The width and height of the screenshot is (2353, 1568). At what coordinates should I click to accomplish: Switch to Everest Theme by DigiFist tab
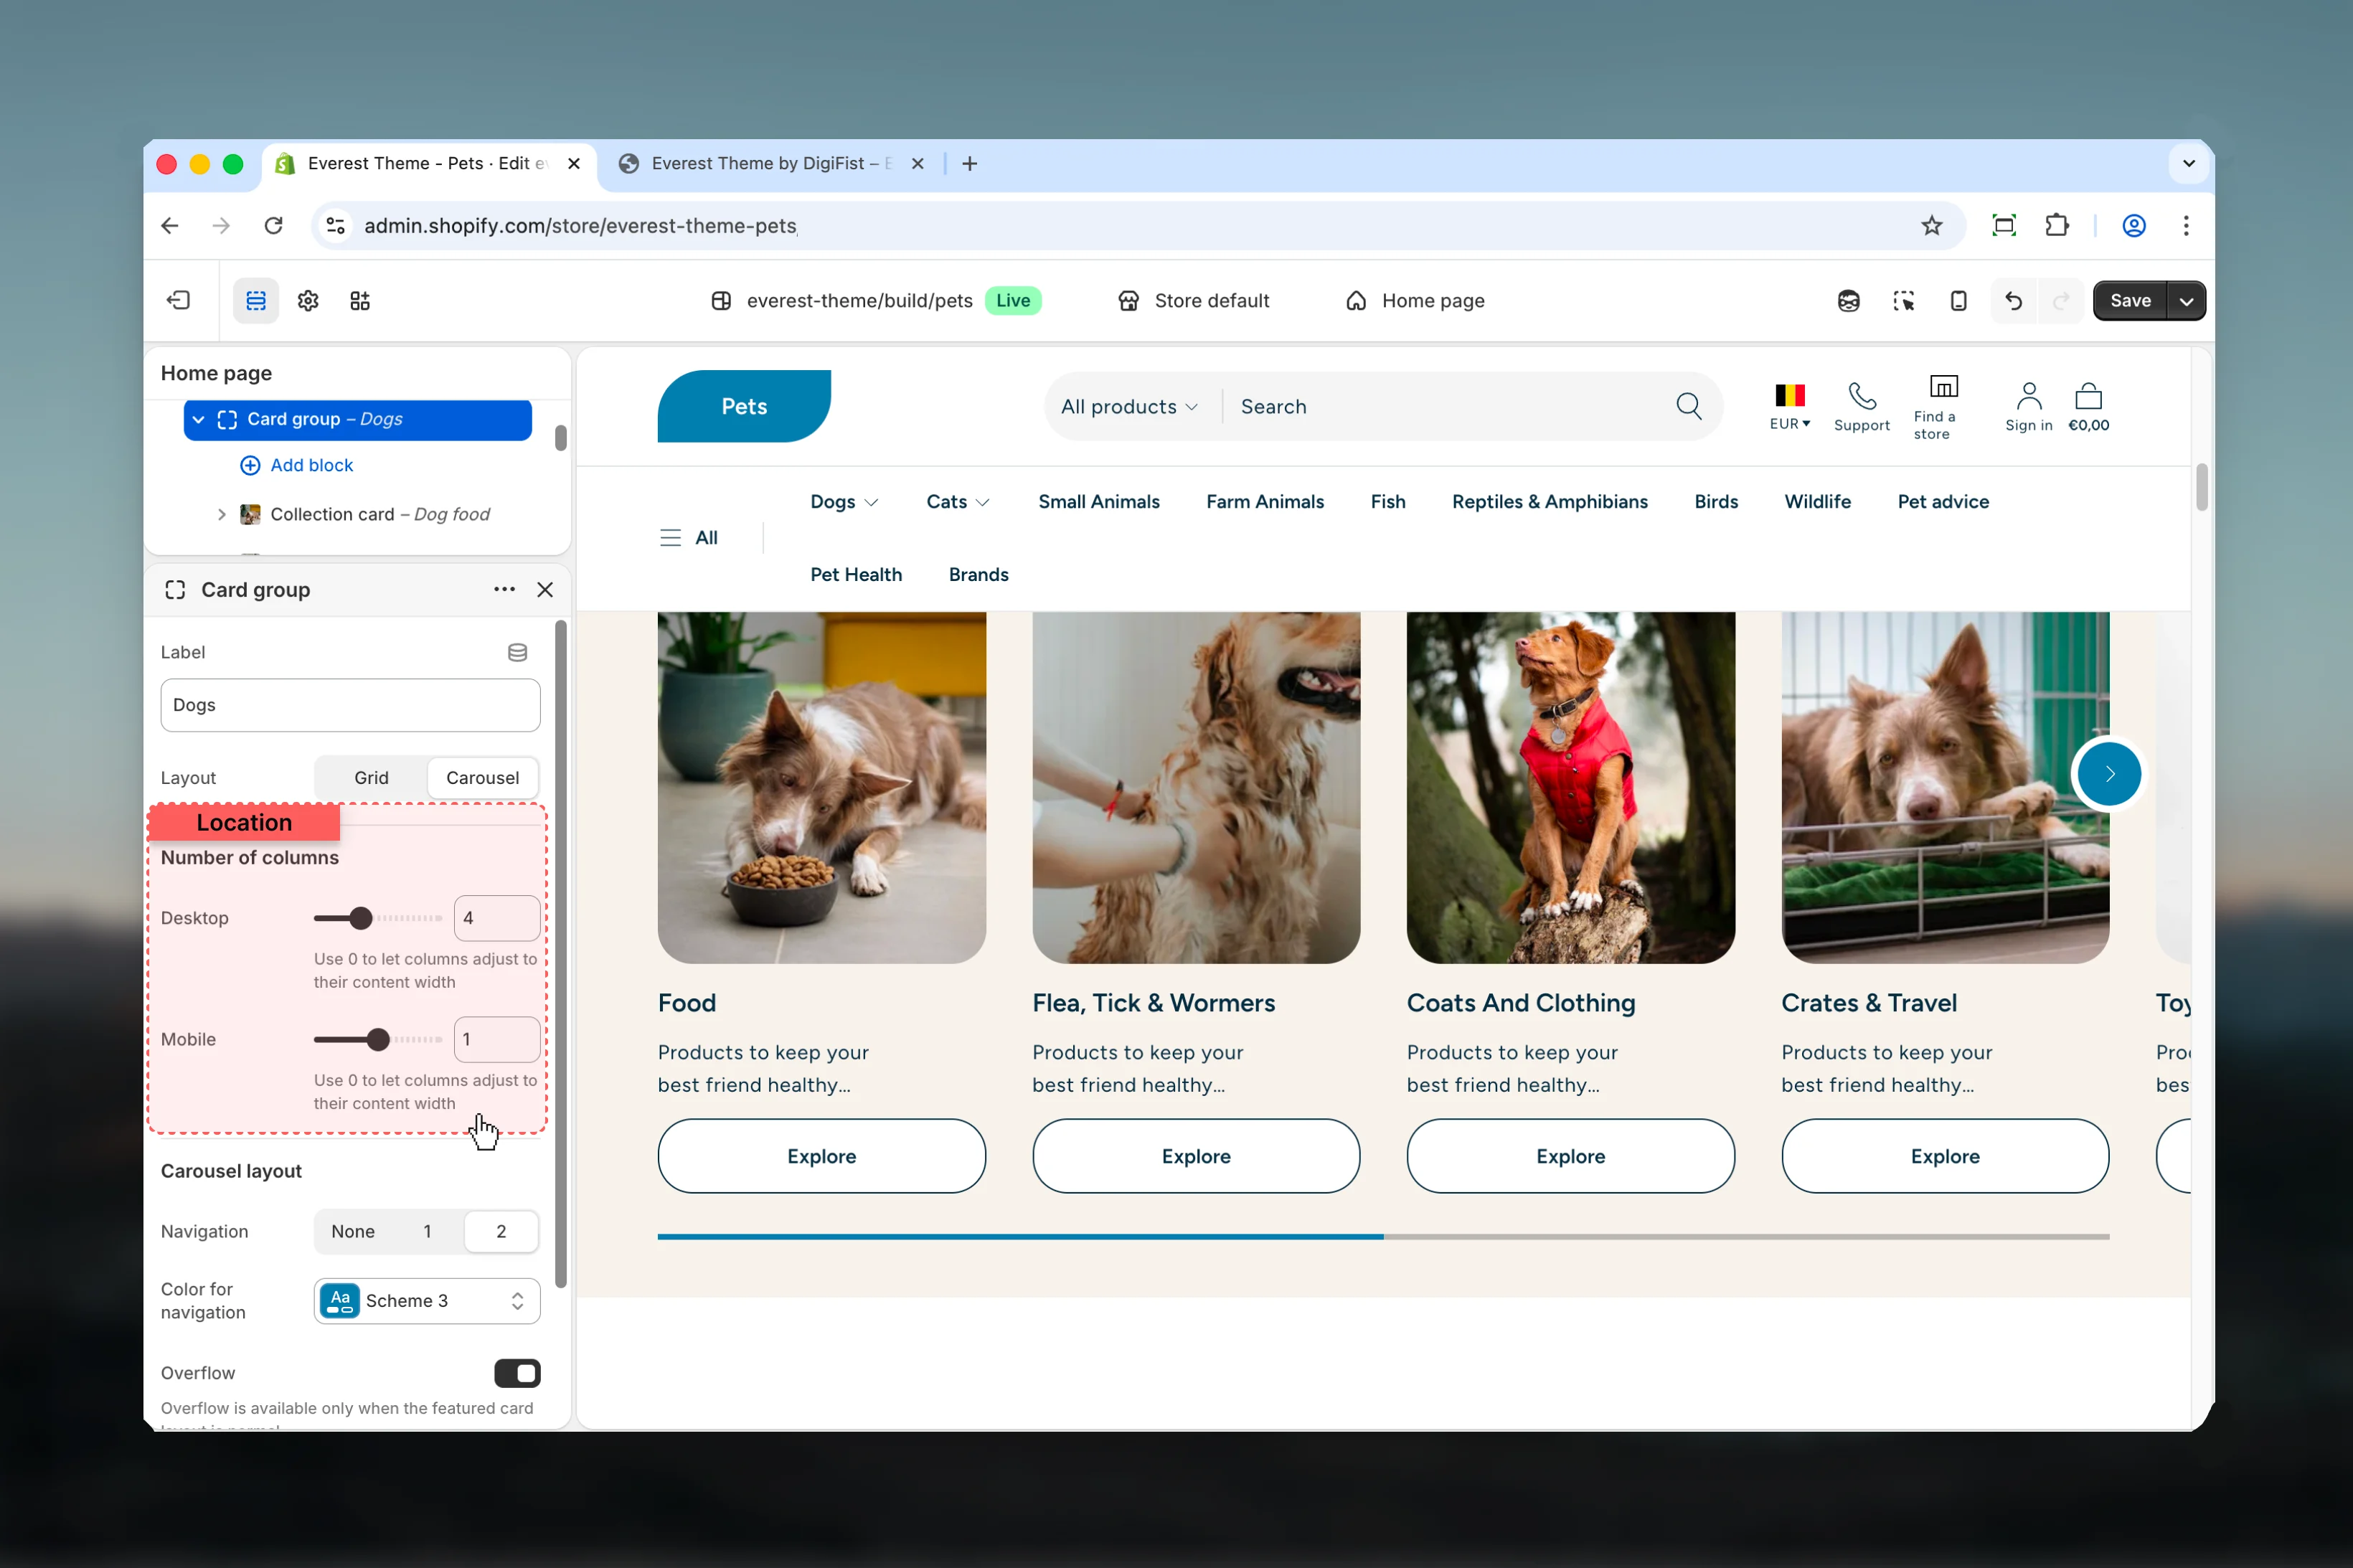tap(771, 163)
